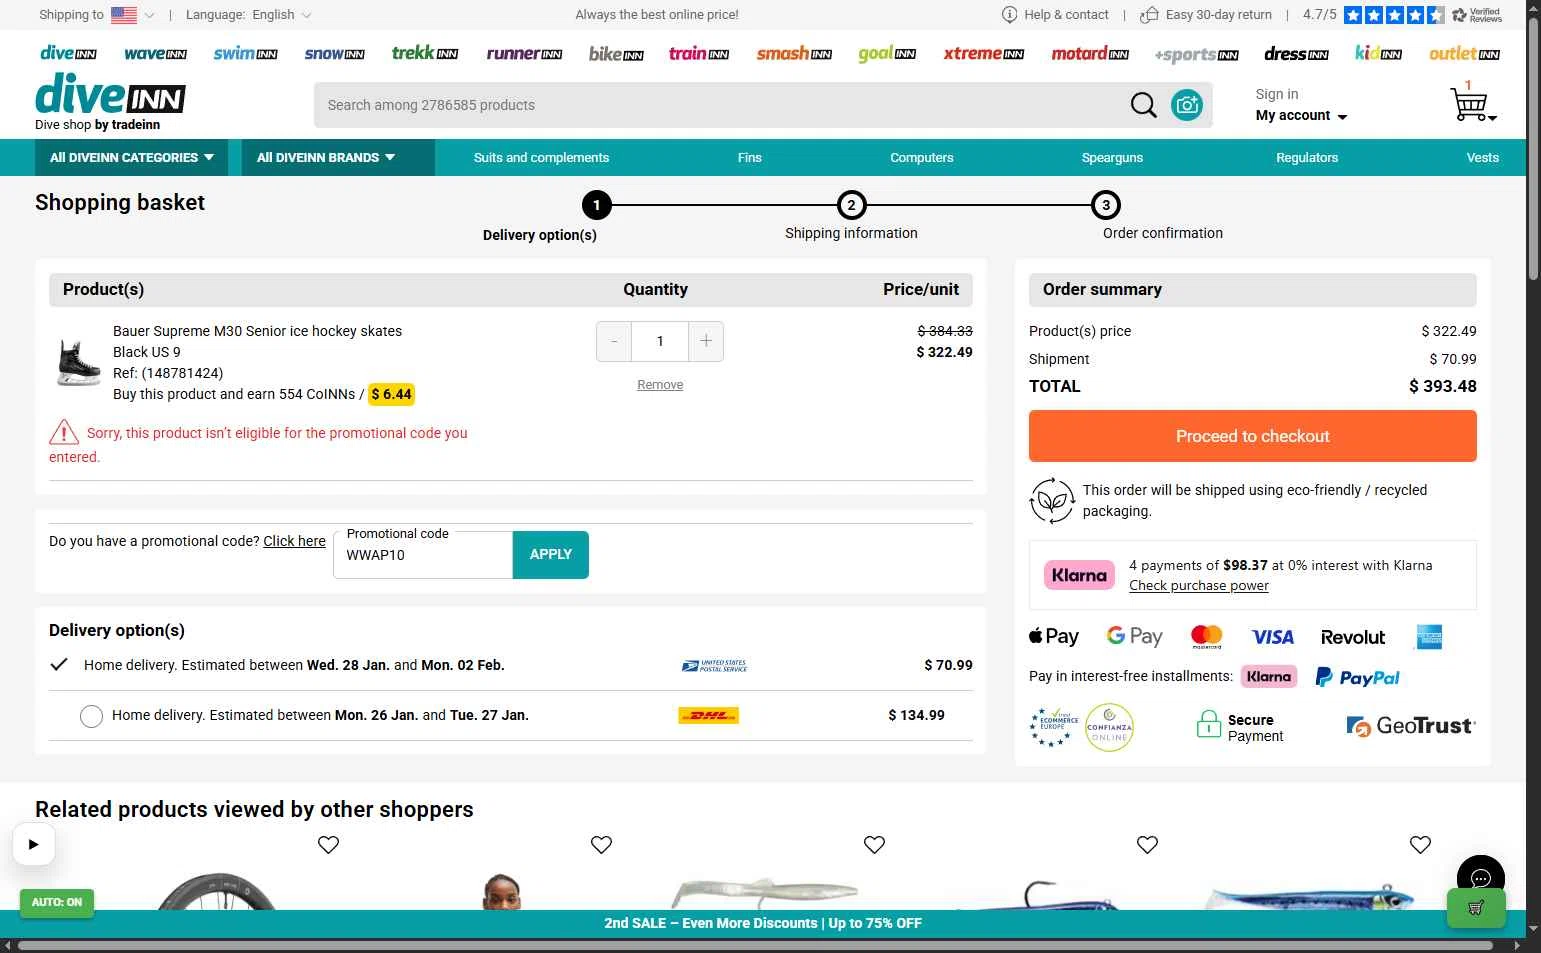Open the bikeinn store logo
The height and width of the screenshot is (953, 1541).
click(616, 54)
